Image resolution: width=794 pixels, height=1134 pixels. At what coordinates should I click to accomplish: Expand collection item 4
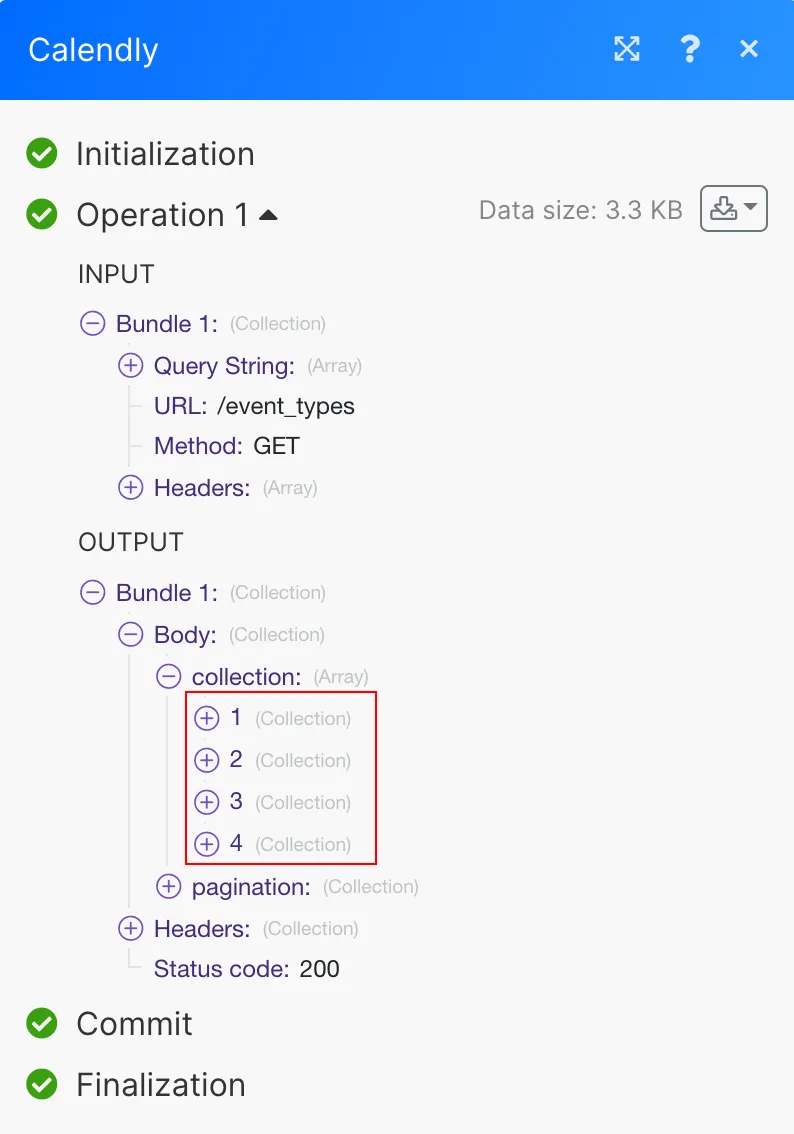207,845
